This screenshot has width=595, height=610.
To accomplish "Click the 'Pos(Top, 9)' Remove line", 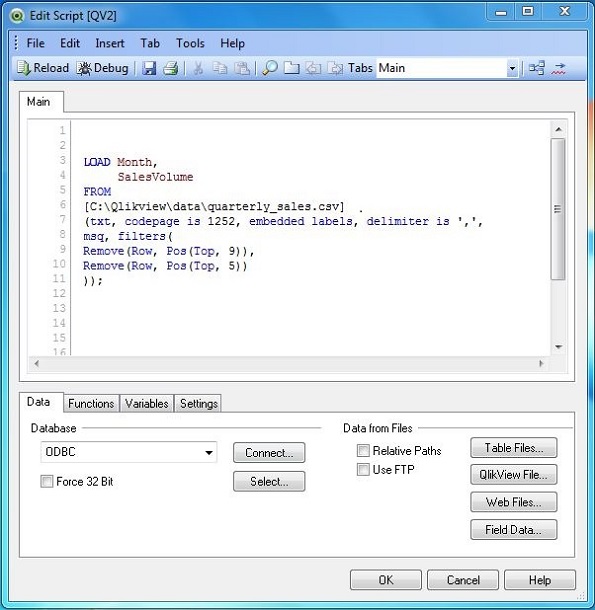I will coord(168,251).
